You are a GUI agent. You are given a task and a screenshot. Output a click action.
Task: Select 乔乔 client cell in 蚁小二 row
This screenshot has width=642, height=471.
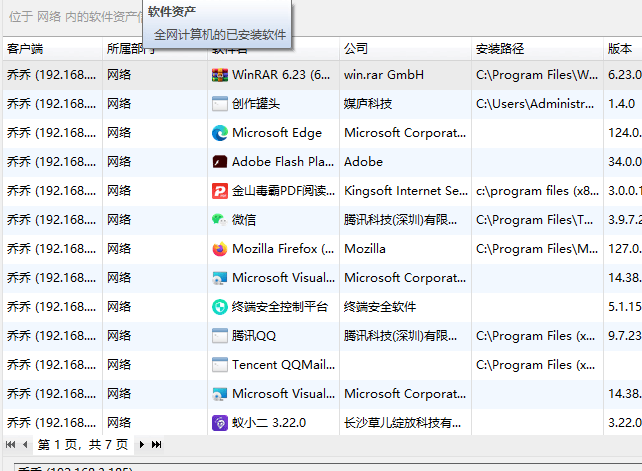click(x=52, y=423)
